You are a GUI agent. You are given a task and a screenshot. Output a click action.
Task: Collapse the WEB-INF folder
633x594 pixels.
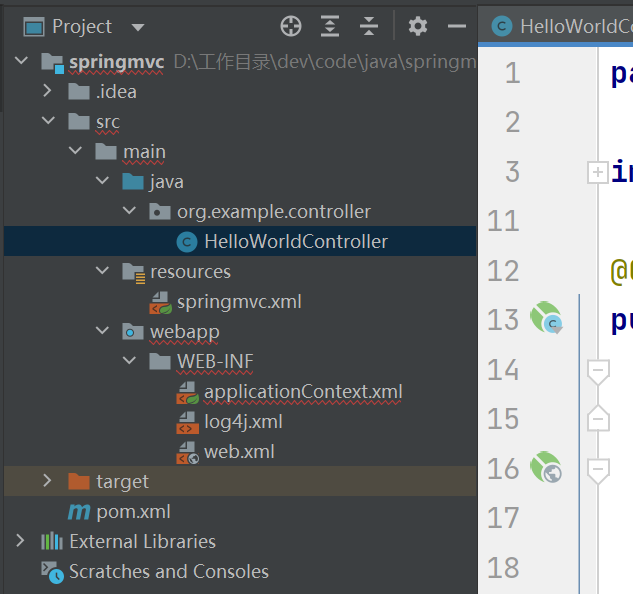click(129, 361)
